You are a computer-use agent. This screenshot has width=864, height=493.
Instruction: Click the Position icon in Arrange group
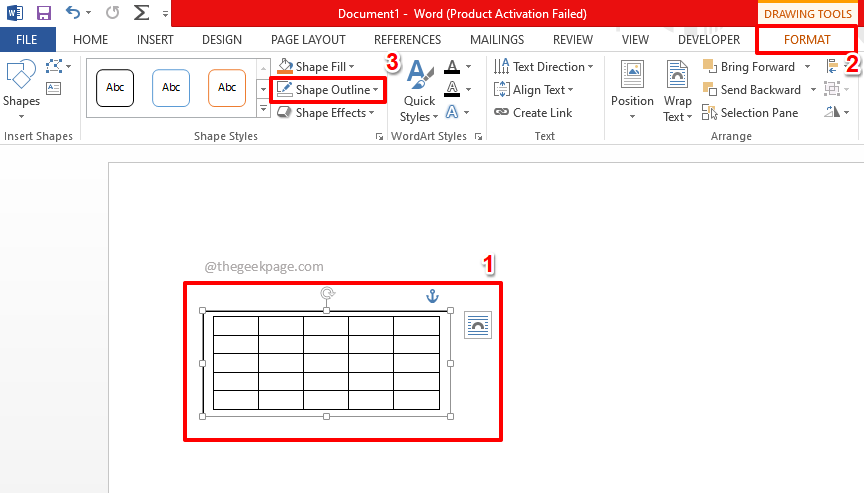[x=632, y=90]
